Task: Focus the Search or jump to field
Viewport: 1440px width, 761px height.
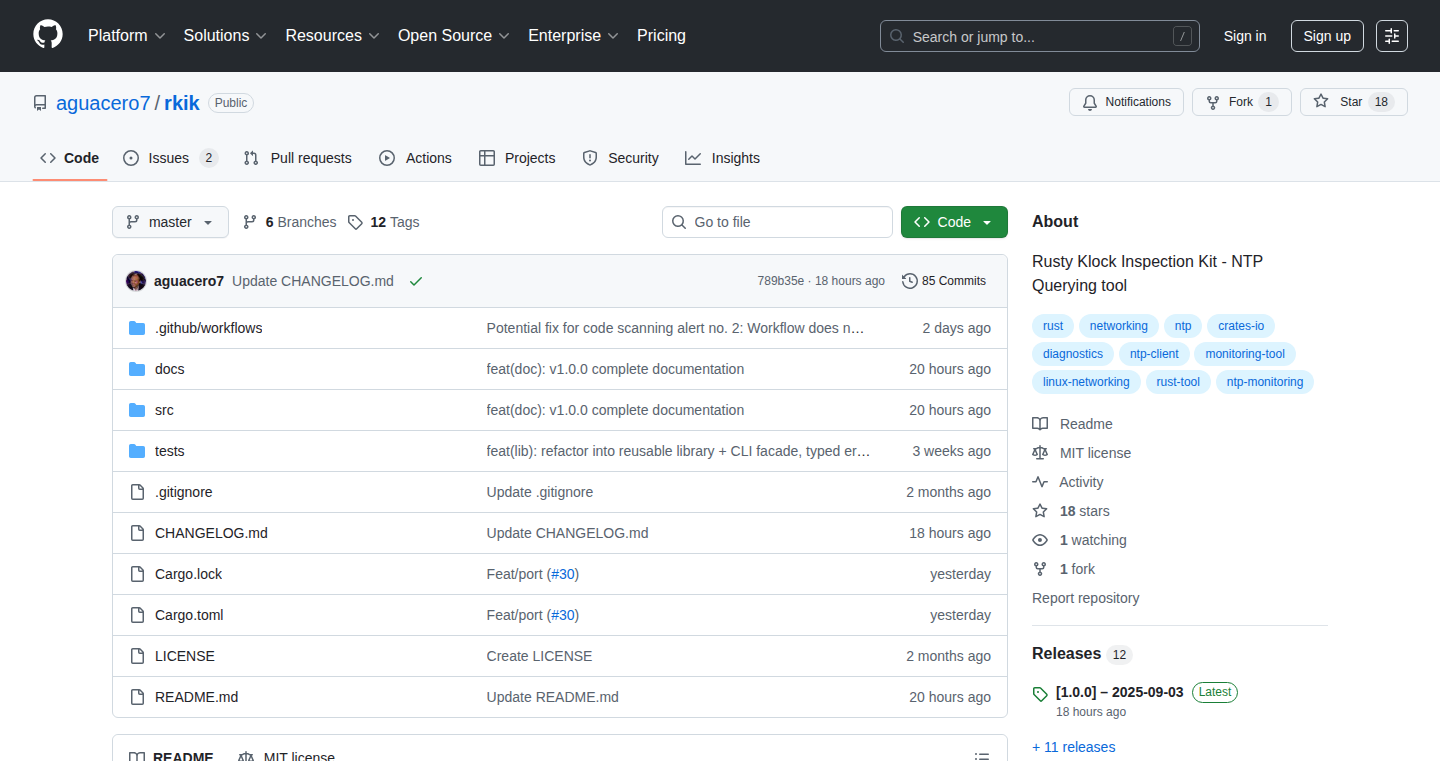Action: [1040, 36]
